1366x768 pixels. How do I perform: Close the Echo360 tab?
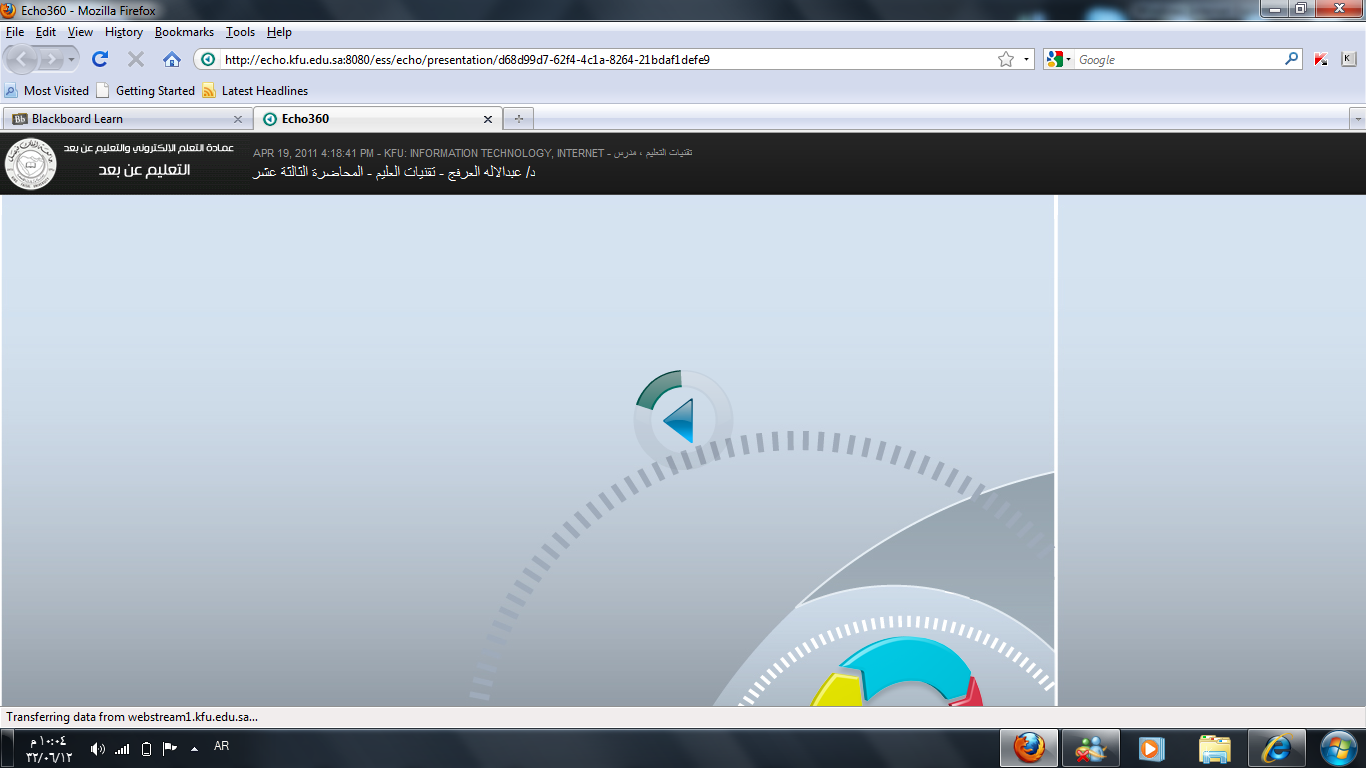point(488,119)
